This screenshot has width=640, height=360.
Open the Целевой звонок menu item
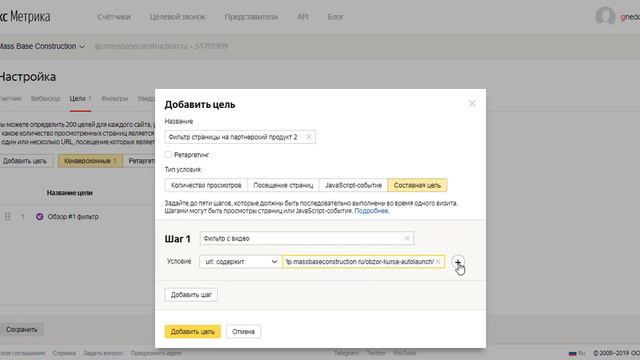tap(178, 17)
